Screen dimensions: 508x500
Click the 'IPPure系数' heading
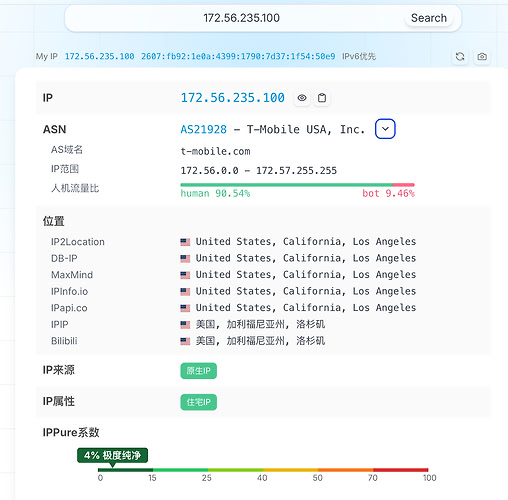coord(71,432)
